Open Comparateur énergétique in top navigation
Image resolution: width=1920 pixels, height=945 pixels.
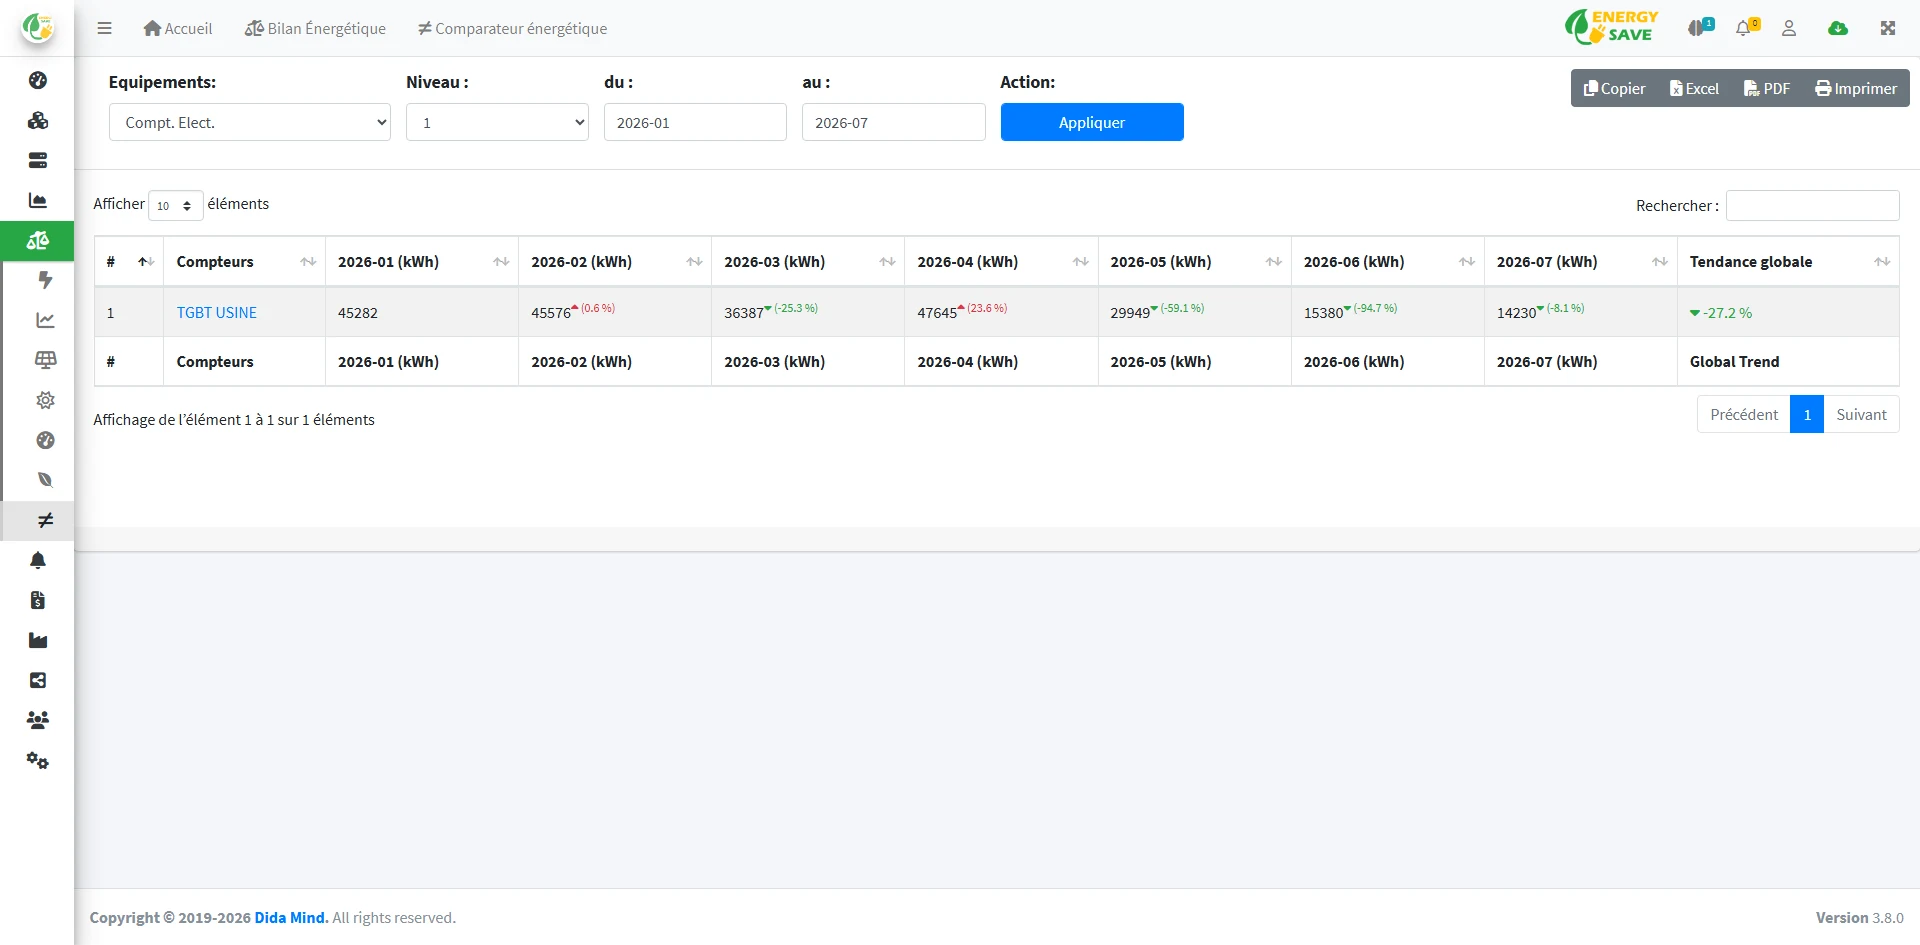512,28
